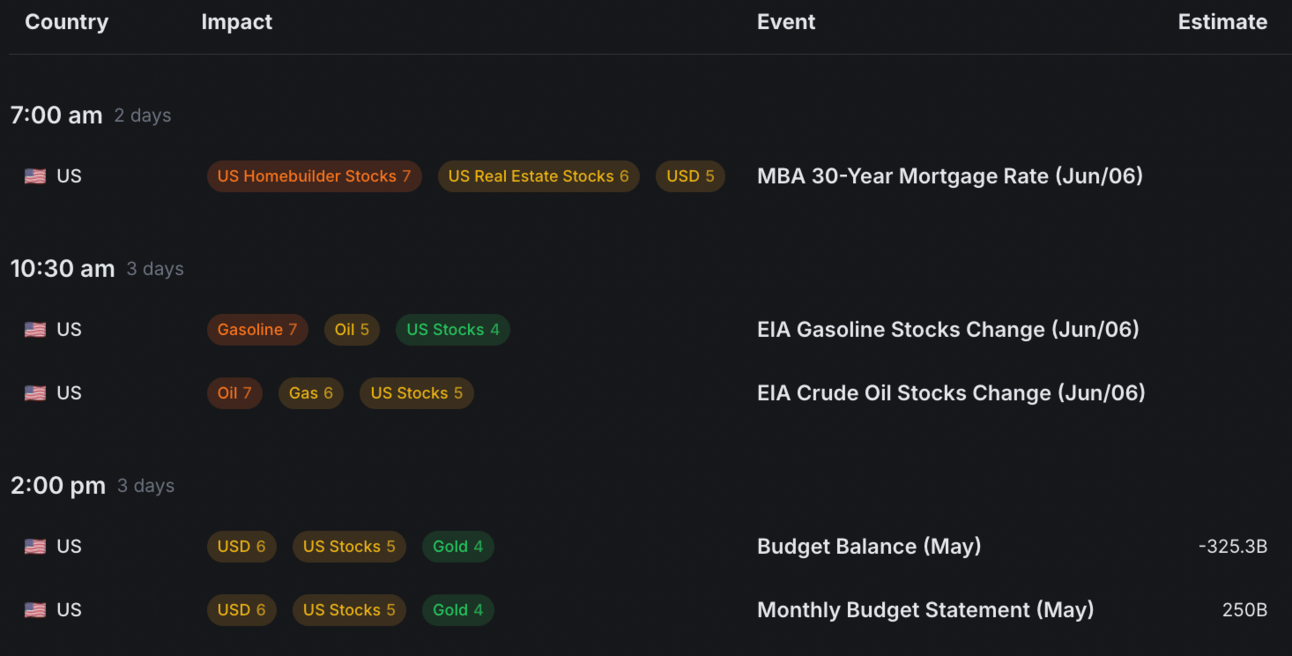Click the Gas 6 impact tag
This screenshot has width=1292, height=656.
point(310,394)
